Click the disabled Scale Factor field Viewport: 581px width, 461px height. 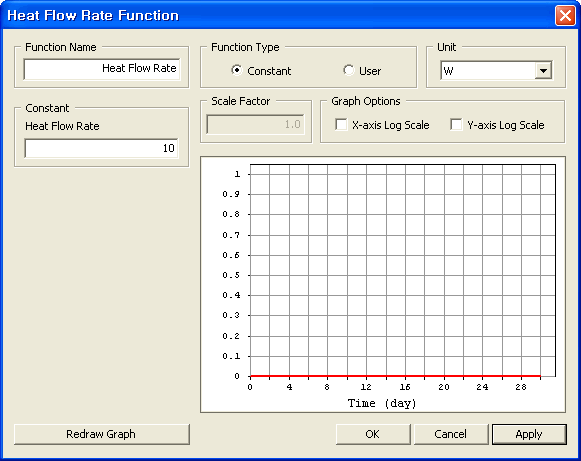(255, 124)
